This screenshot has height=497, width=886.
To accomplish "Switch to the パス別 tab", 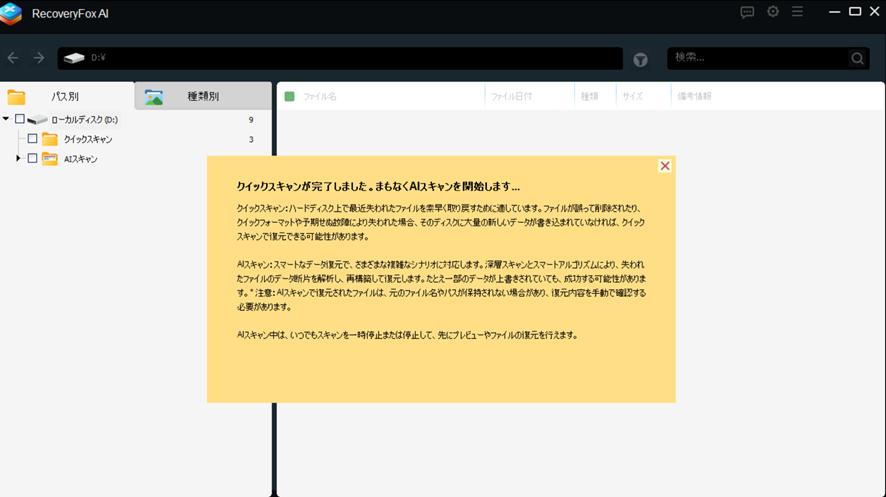I will [x=67, y=96].
